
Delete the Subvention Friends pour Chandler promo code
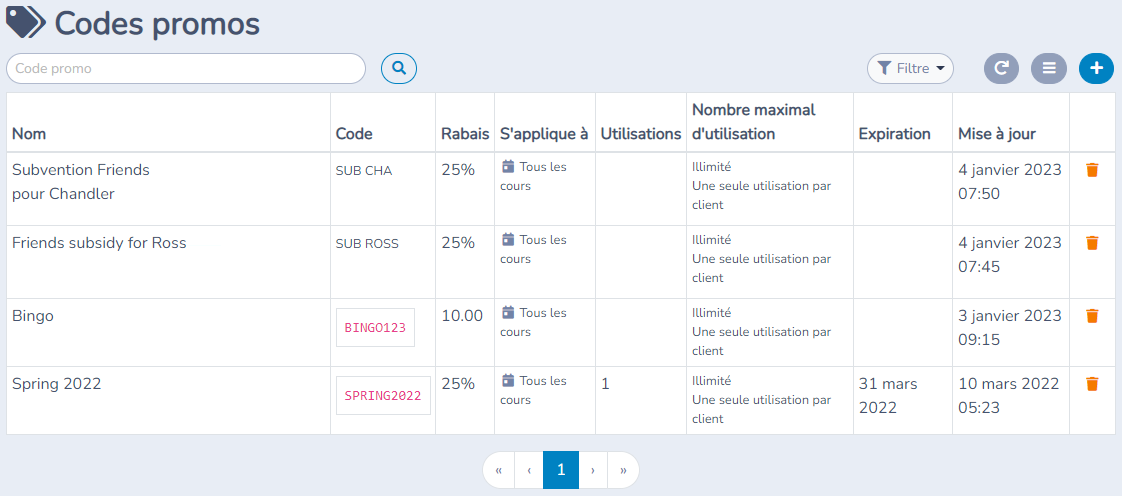[1092, 170]
